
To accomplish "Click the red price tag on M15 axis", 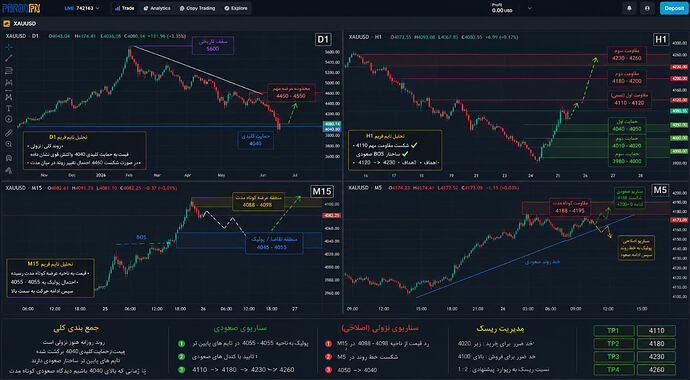I will coord(331,216).
